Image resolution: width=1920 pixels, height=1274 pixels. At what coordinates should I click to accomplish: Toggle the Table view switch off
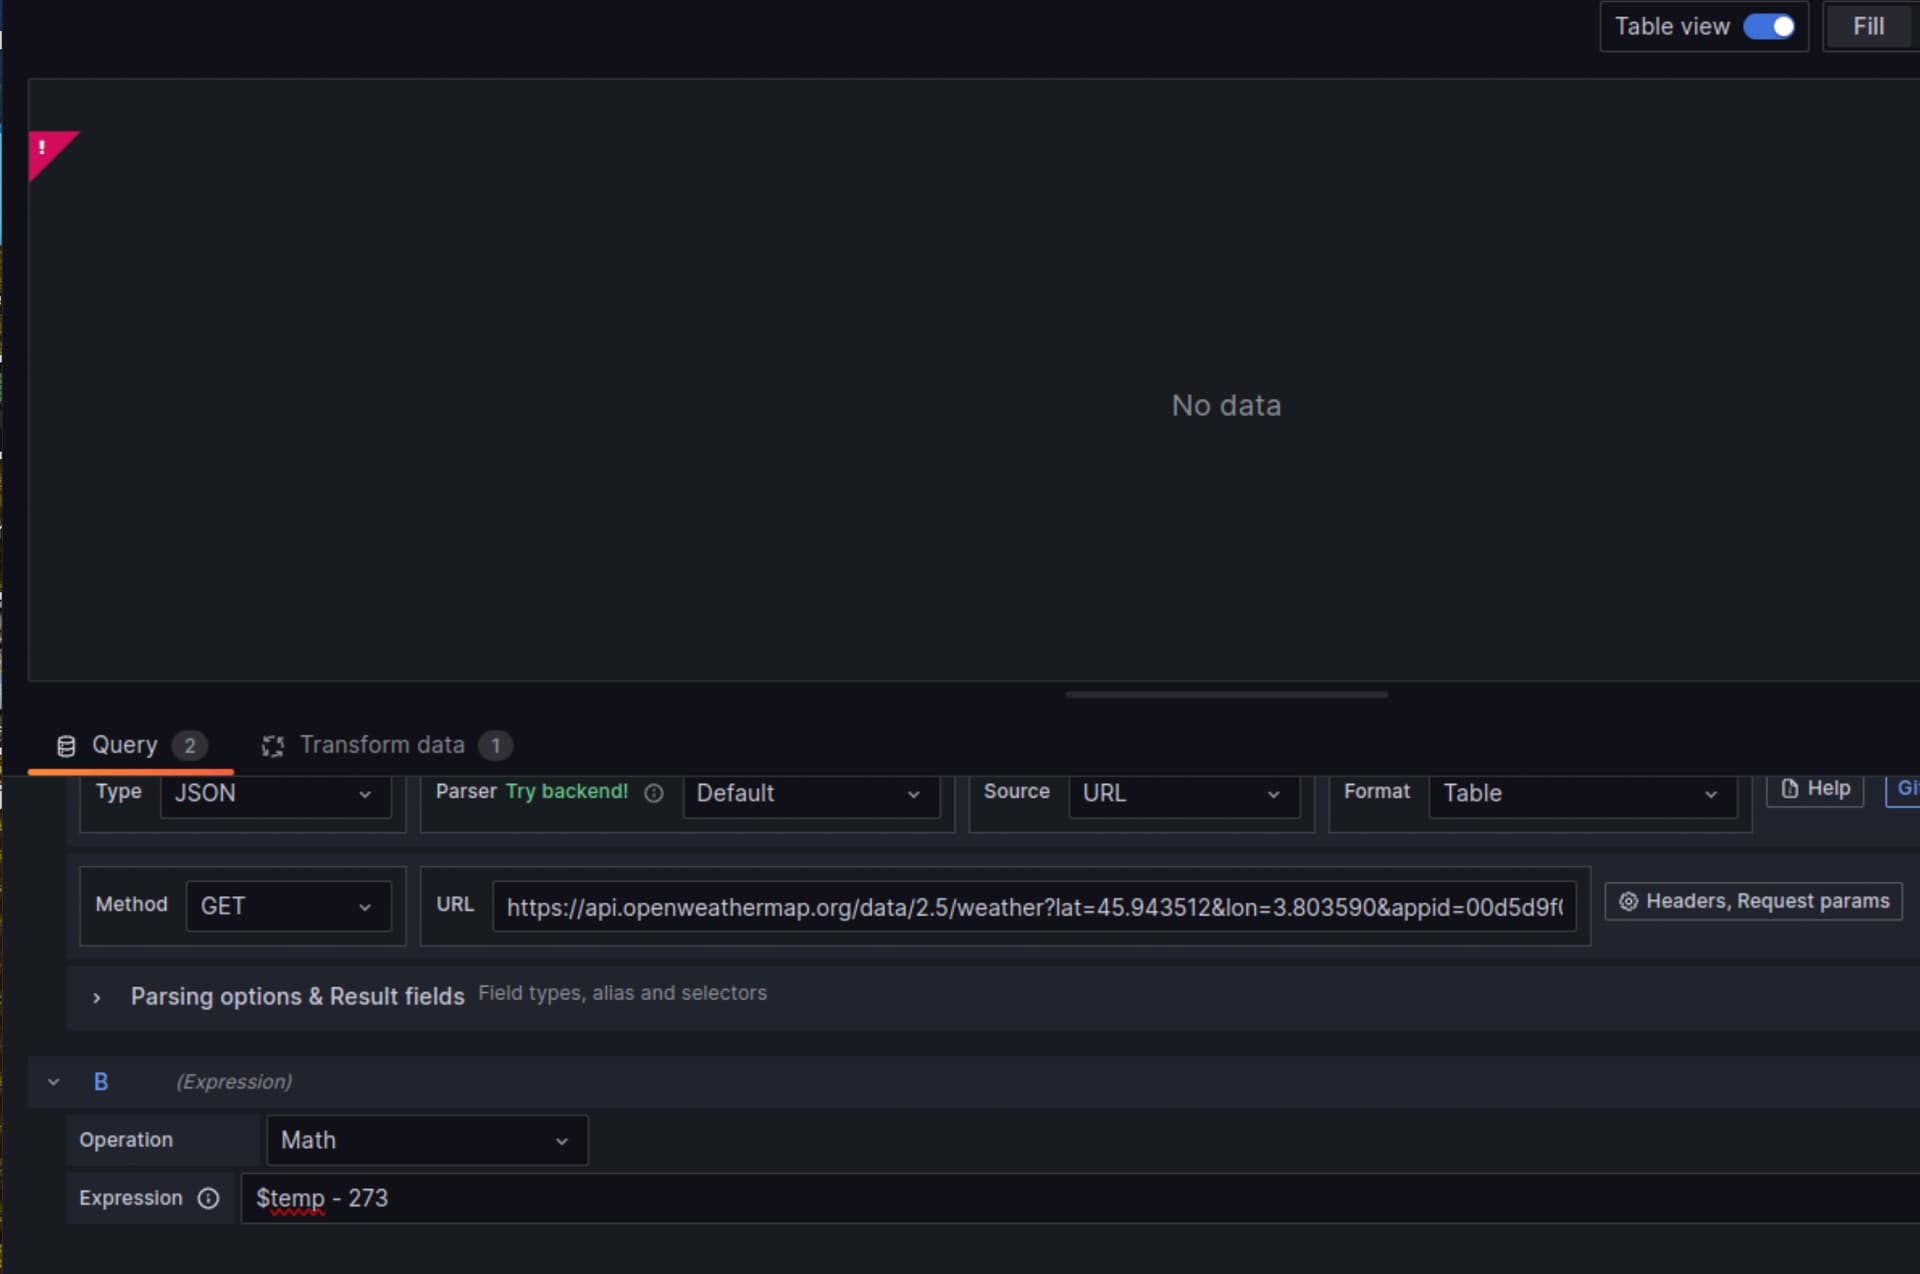click(x=1768, y=27)
